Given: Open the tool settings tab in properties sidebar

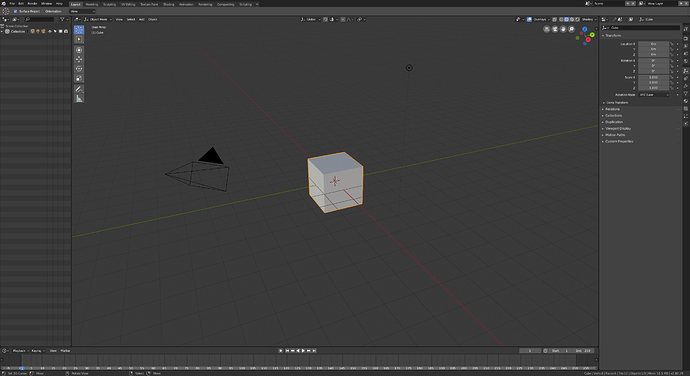Looking at the screenshot, I should click(686, 29).
